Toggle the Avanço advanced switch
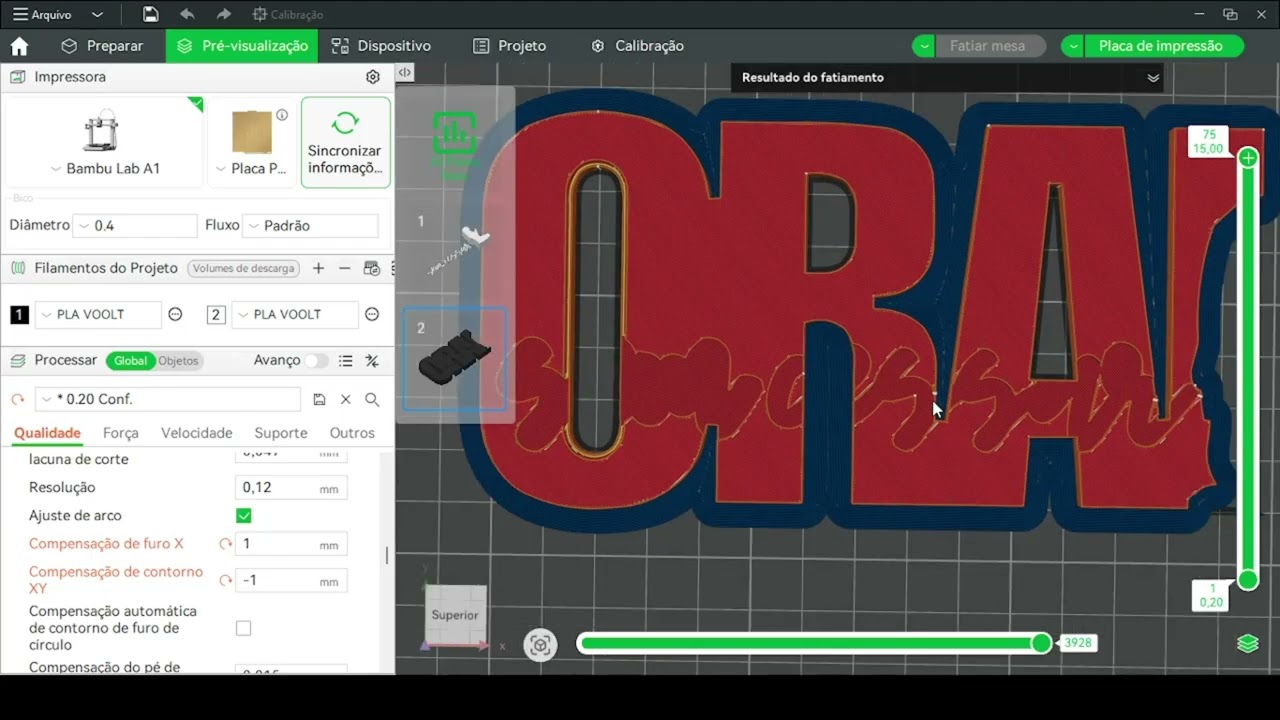 (316, 361)
